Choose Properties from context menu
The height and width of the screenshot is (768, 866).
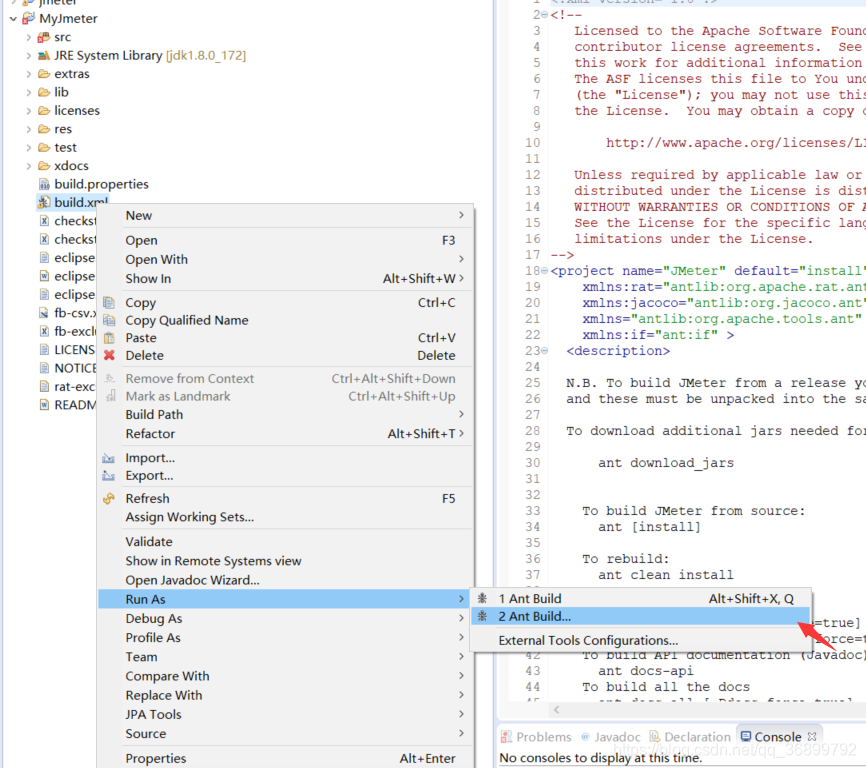[286, 759]
